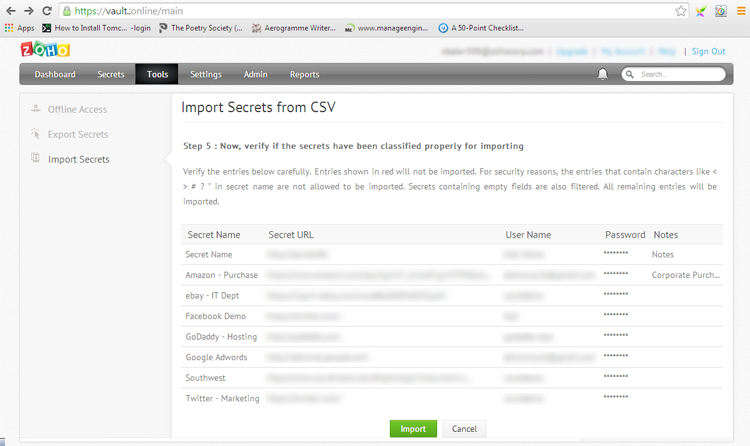Select the 'GoDaddy - Hosting' entry

point(221,337)
